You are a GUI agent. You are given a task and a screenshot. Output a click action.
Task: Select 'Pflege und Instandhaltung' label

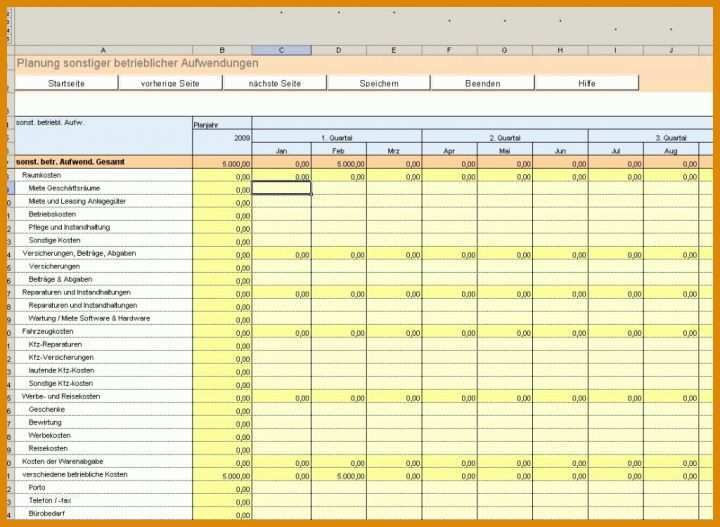click(x=69, y=227)
